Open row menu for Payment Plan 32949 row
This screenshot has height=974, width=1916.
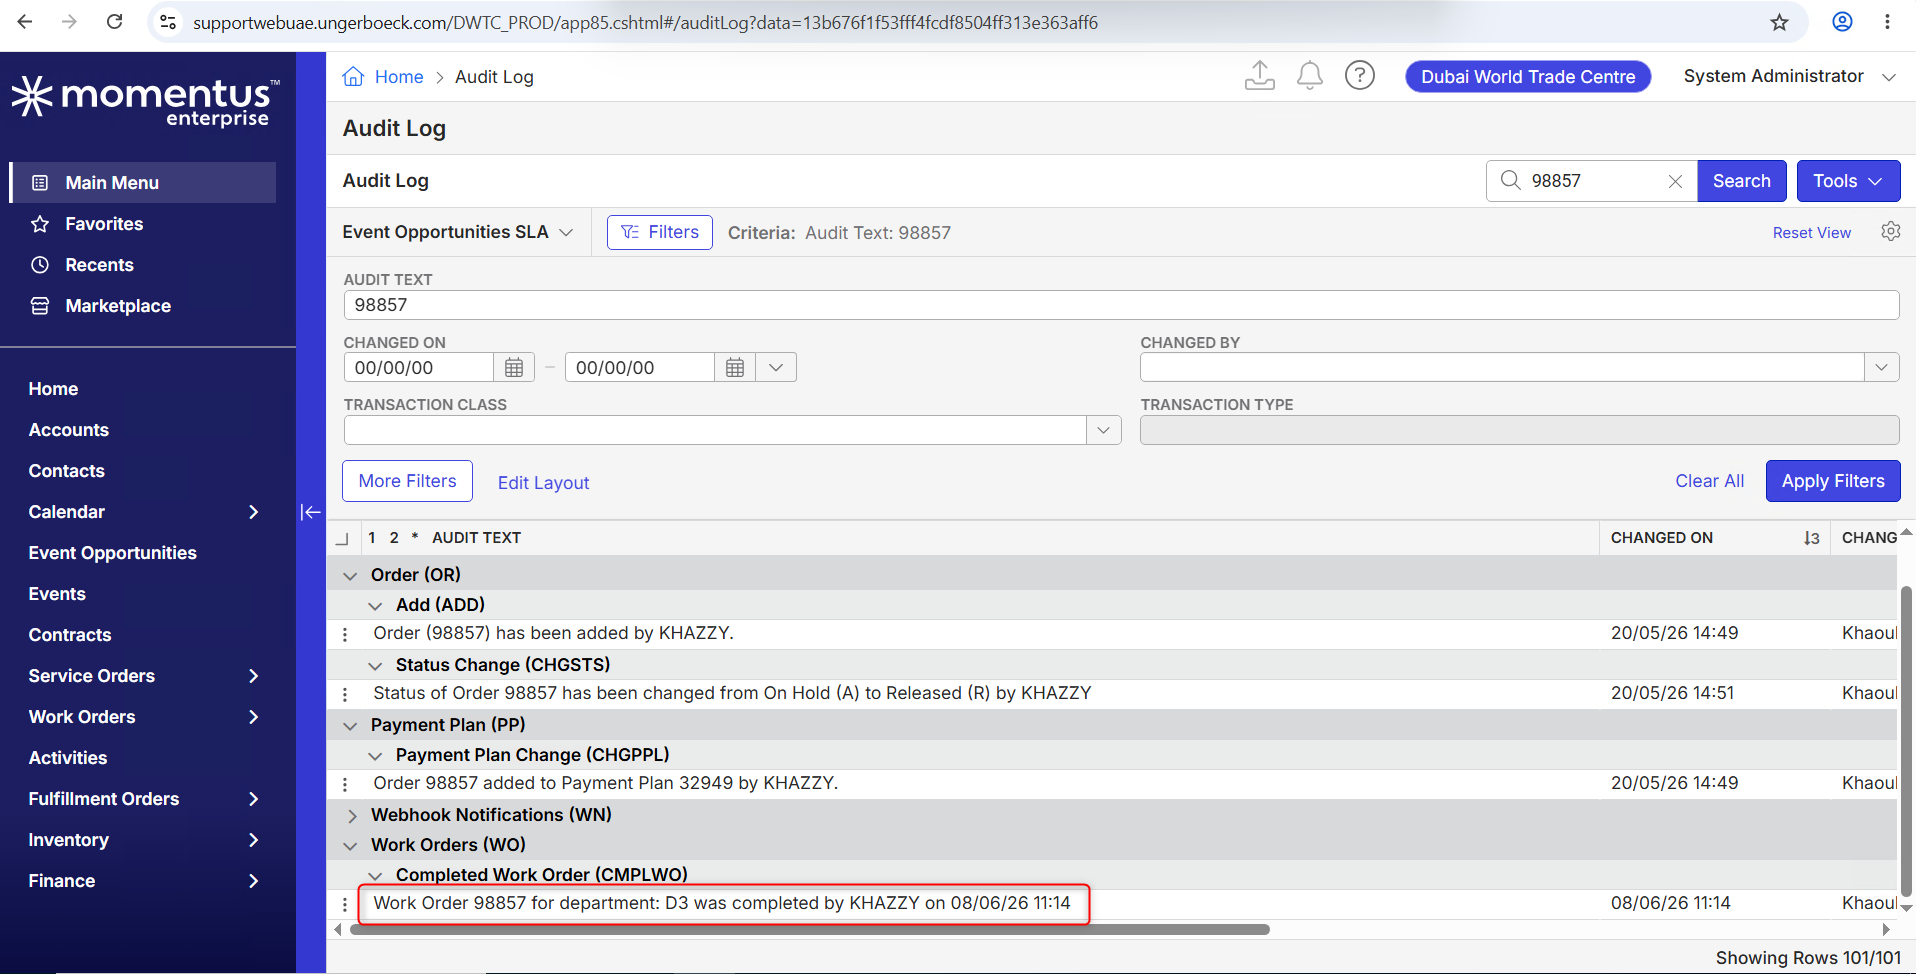click(x=345, y=784)
